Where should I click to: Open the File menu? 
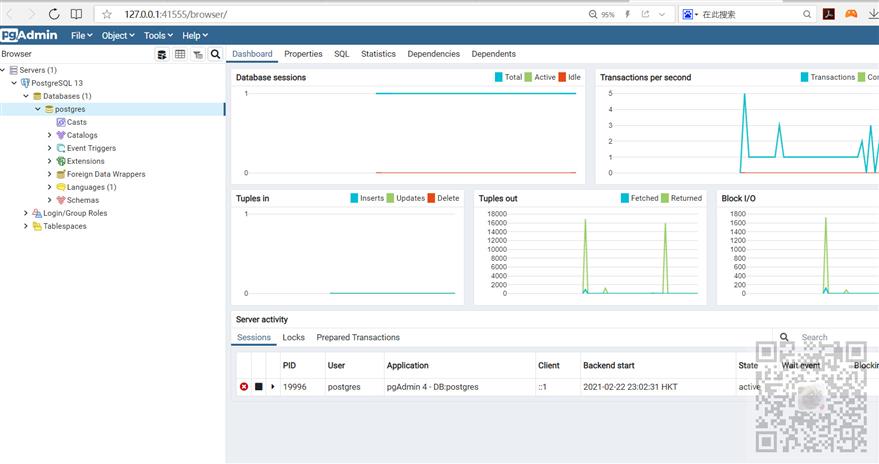point(82,35)
